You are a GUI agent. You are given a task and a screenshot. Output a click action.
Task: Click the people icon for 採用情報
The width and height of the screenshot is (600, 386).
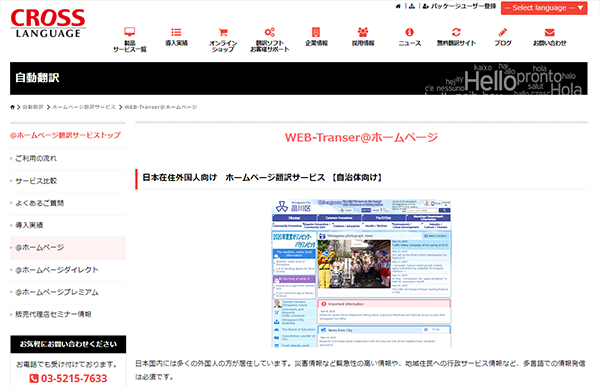[363, 32]
